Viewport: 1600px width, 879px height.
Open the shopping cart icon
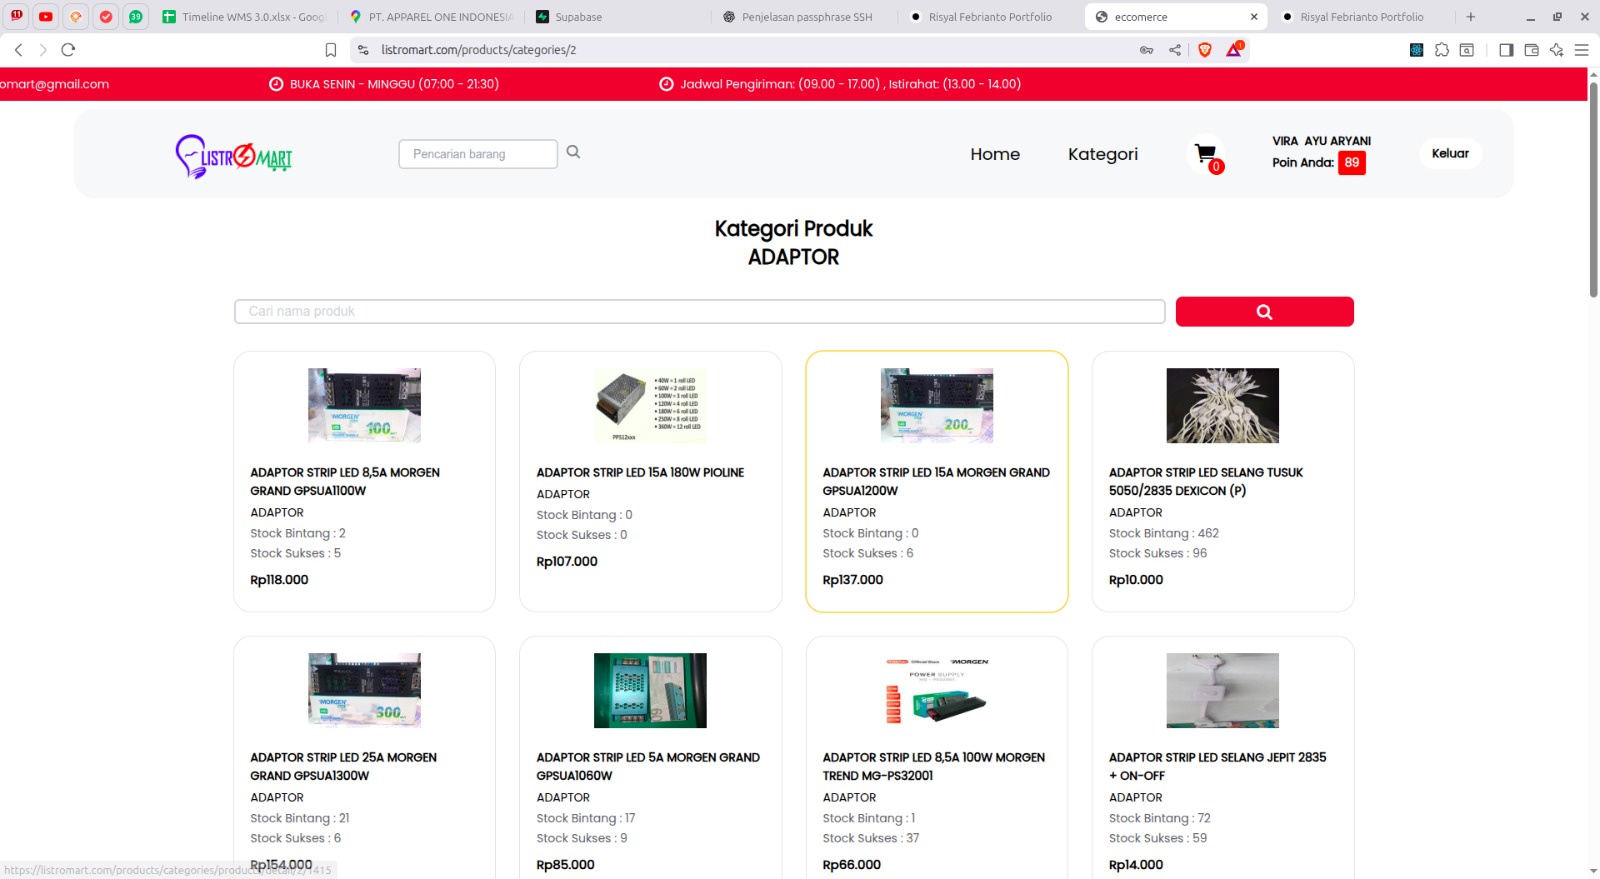[1205, 154]
